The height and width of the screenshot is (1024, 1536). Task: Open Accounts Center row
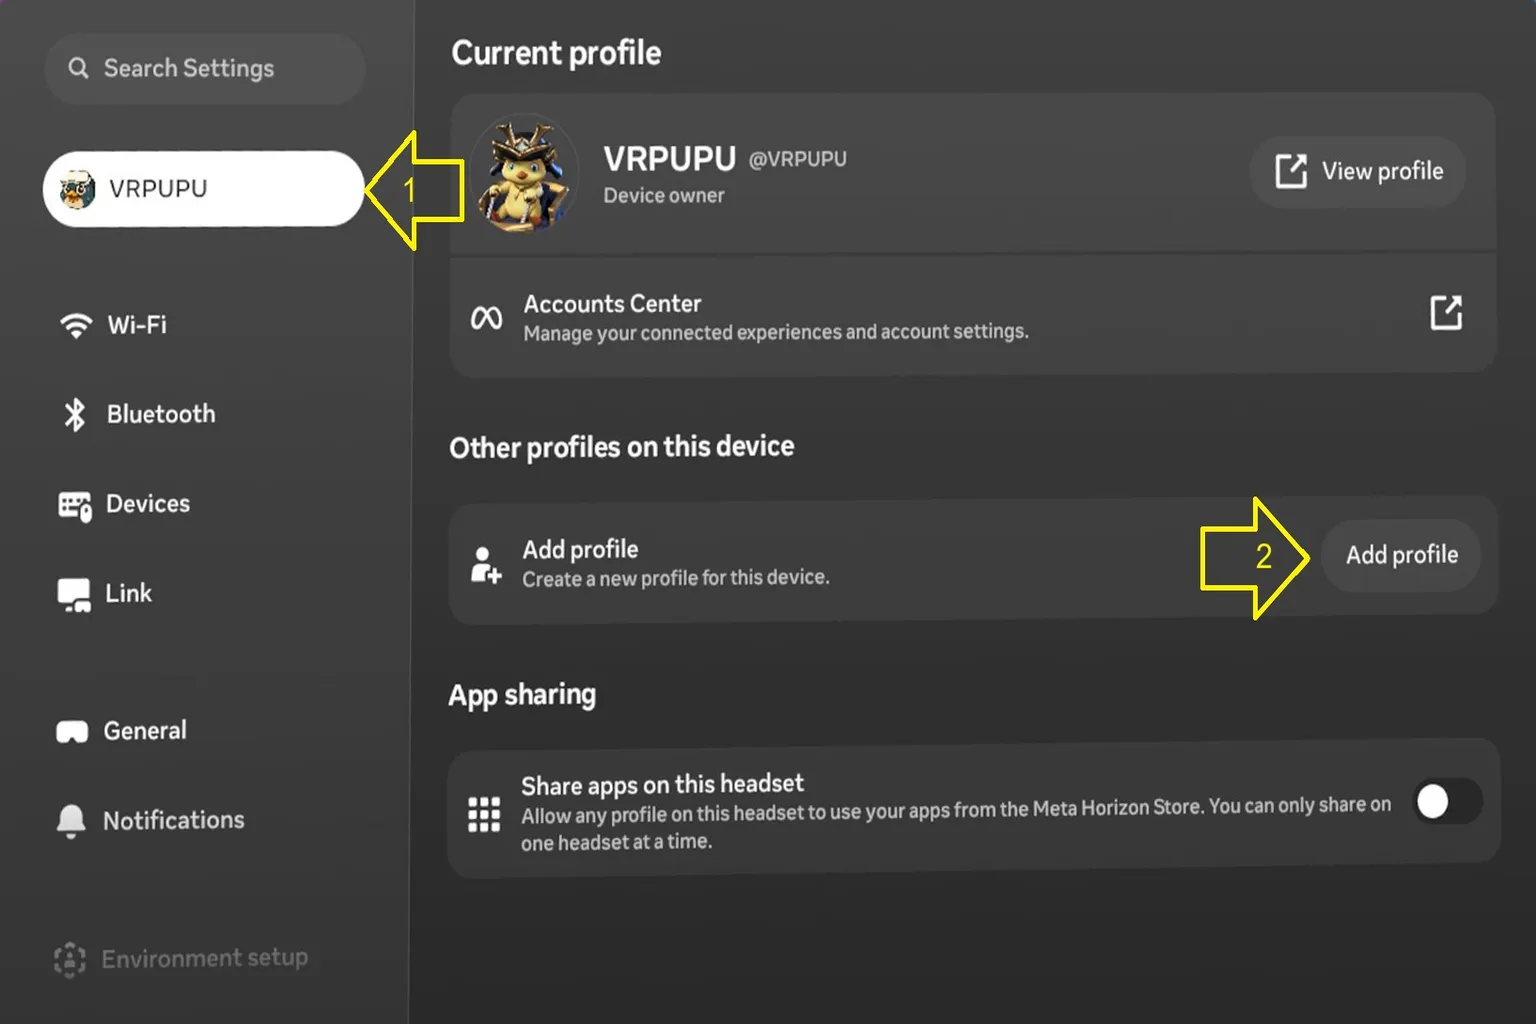pyautogui.click(x=973, y=317)
